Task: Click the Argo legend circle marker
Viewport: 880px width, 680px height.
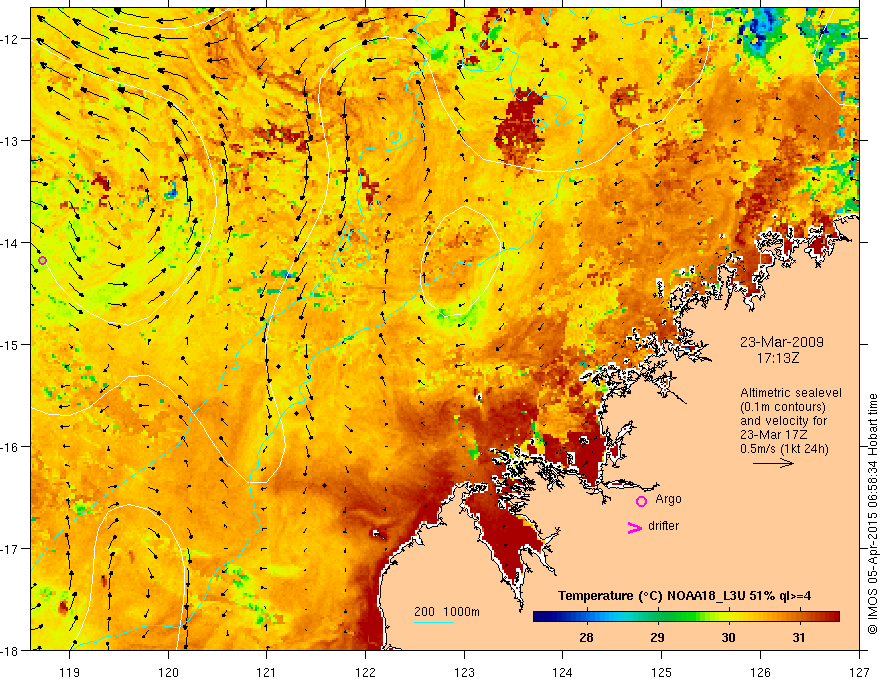Action: click(x=641, y=501)
